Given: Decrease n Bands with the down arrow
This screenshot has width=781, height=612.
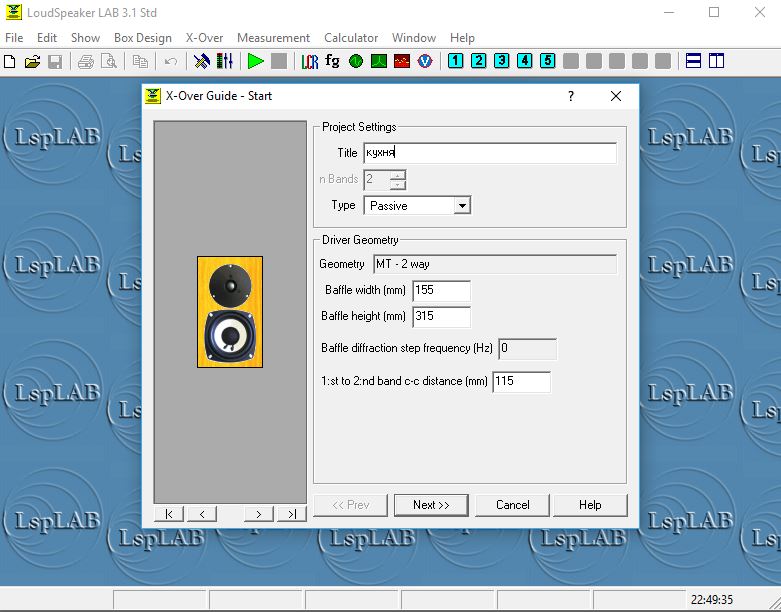Looking at the screenshot, I should 397,185.
